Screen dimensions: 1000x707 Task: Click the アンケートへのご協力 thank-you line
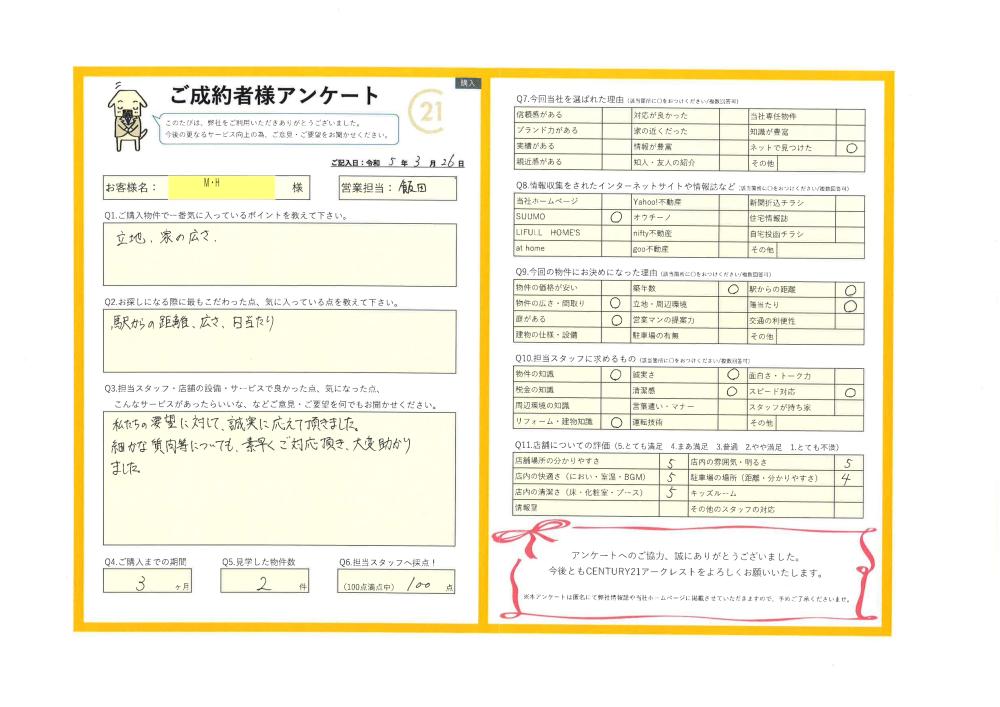pos(686,556)
